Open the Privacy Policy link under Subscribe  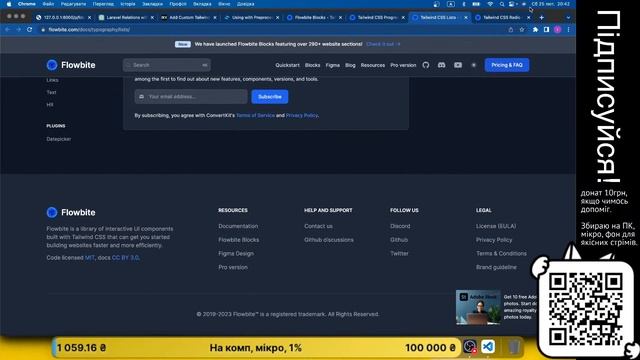[x=302, y=116]
